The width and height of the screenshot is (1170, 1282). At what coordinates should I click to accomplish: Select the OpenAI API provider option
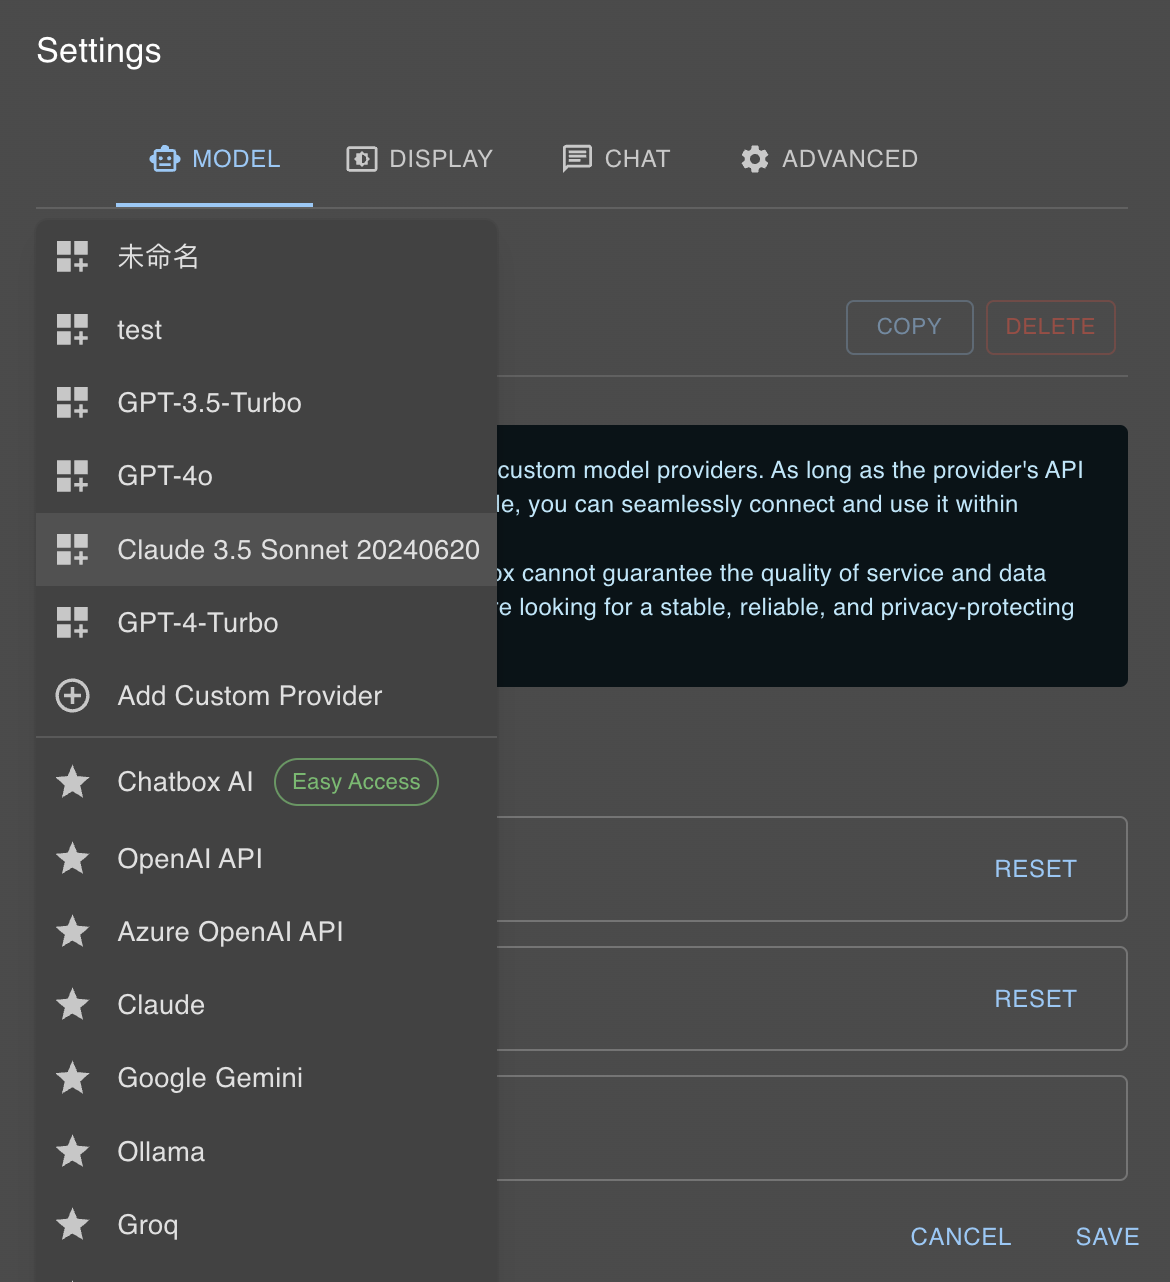click(x=190, y=859)
